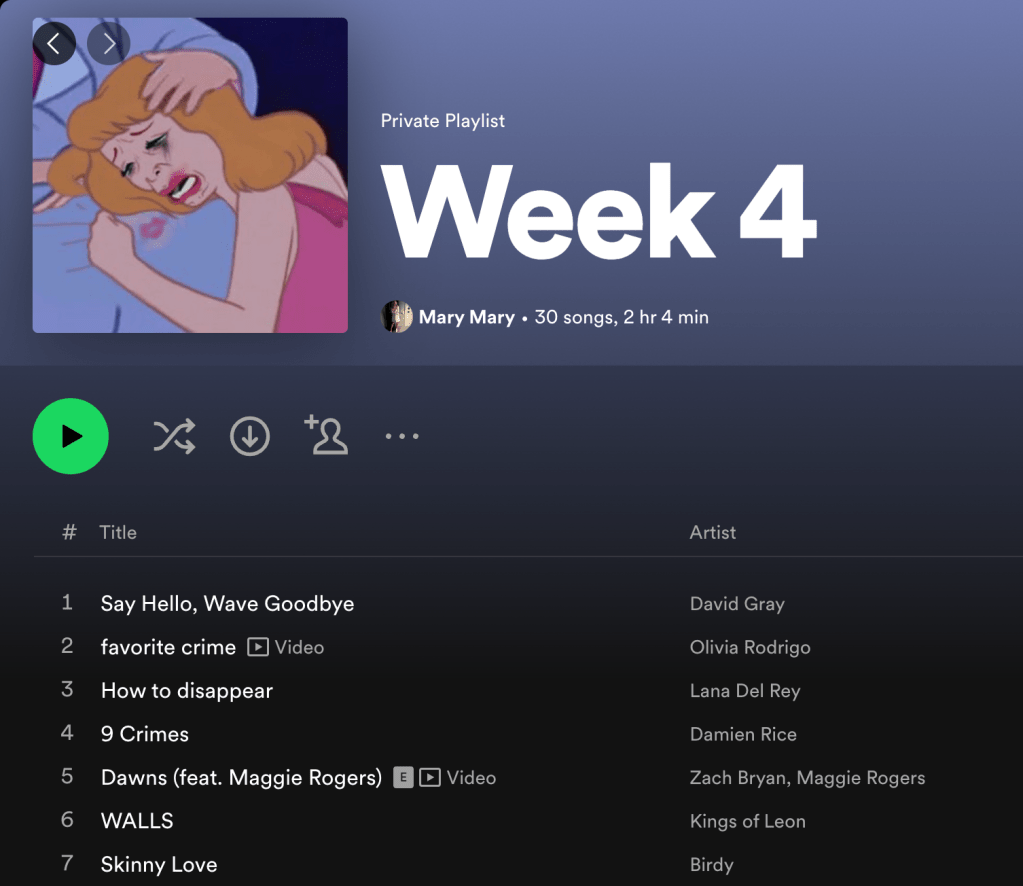Click the Video icon beside favorite crime

[x=258, y=647]
